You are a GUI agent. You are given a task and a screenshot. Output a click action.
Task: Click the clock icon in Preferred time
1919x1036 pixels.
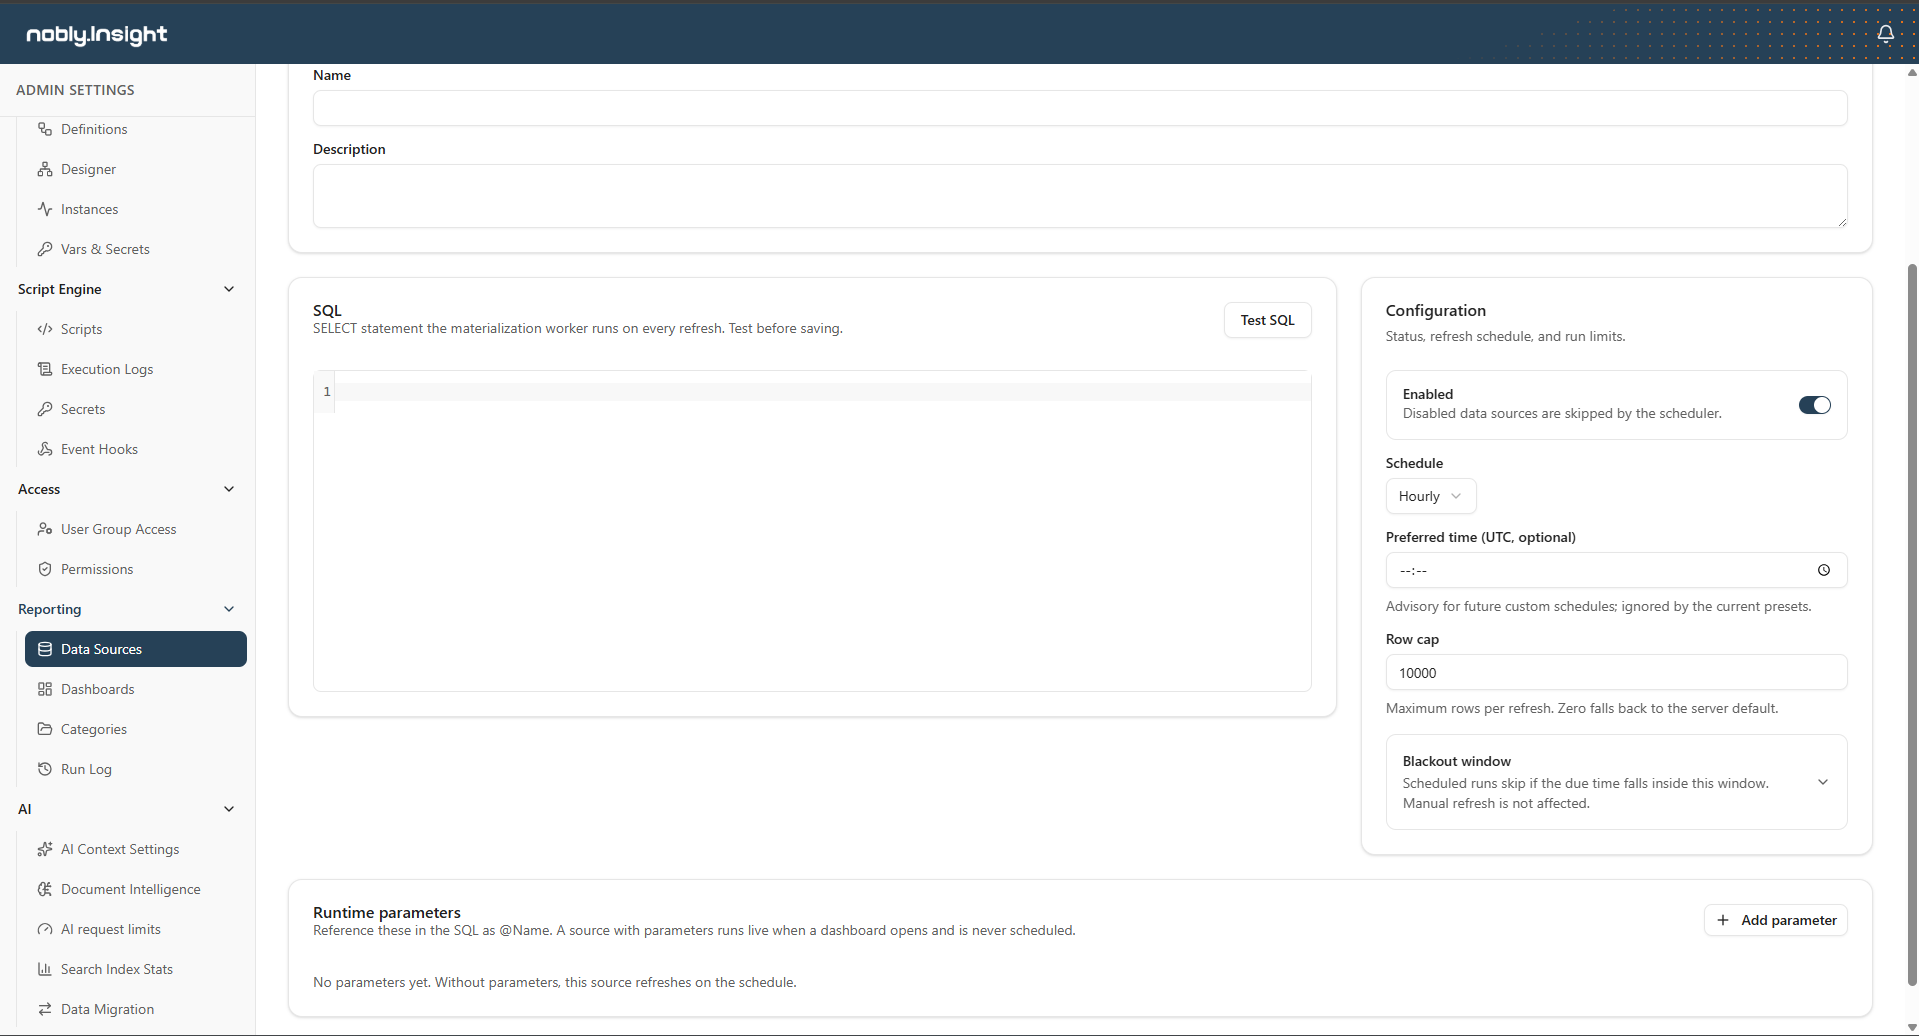(x=1824, y=570)
